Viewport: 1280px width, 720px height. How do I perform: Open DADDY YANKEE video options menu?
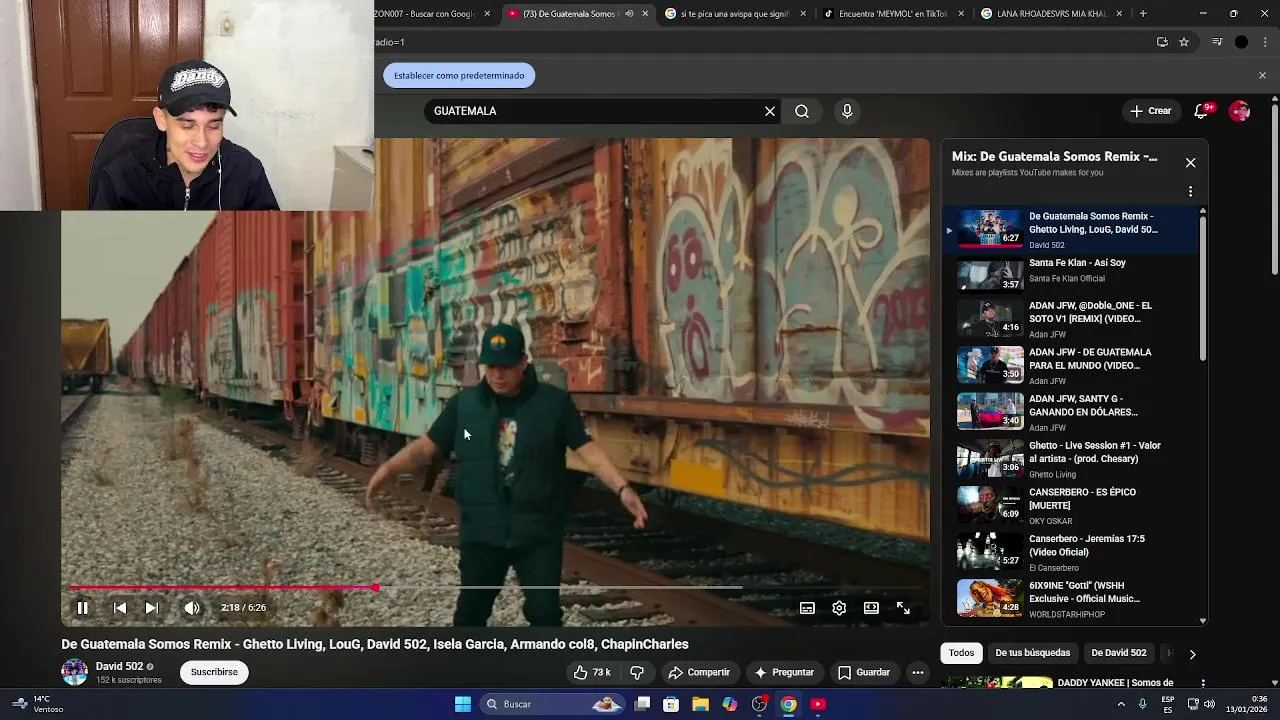(1203, 683)
